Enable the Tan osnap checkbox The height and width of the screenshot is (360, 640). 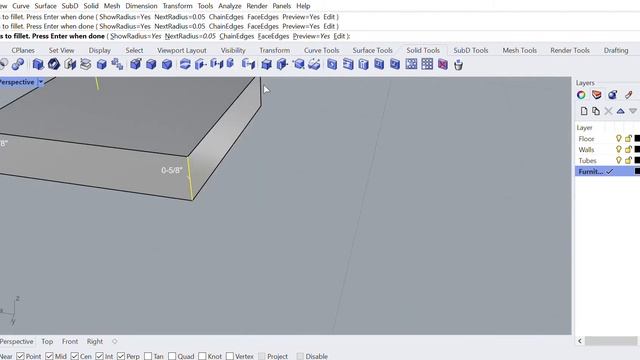pos(148,356)
